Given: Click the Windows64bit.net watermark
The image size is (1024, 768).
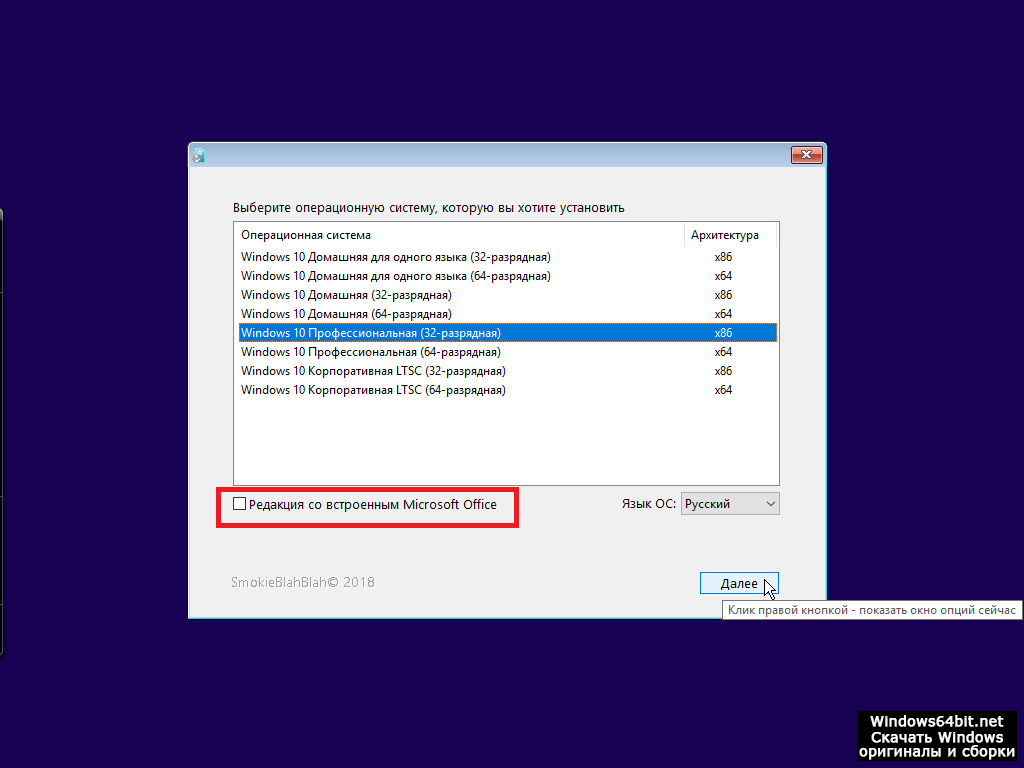Looking at the screenshot, I should click(936, 736).
